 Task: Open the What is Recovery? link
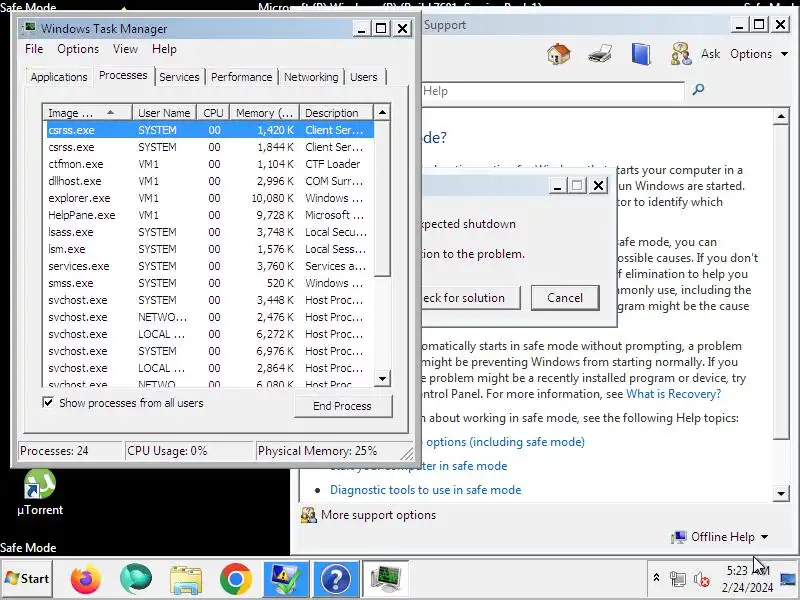pos(673,394)
